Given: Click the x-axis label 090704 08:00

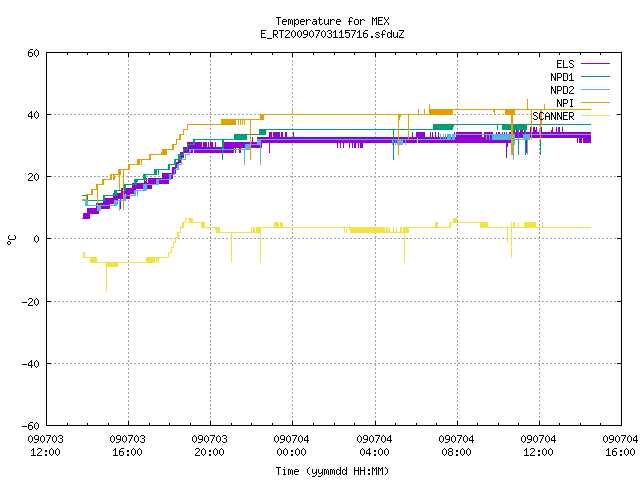Looking at the screenshot, I should click(456, 446).
